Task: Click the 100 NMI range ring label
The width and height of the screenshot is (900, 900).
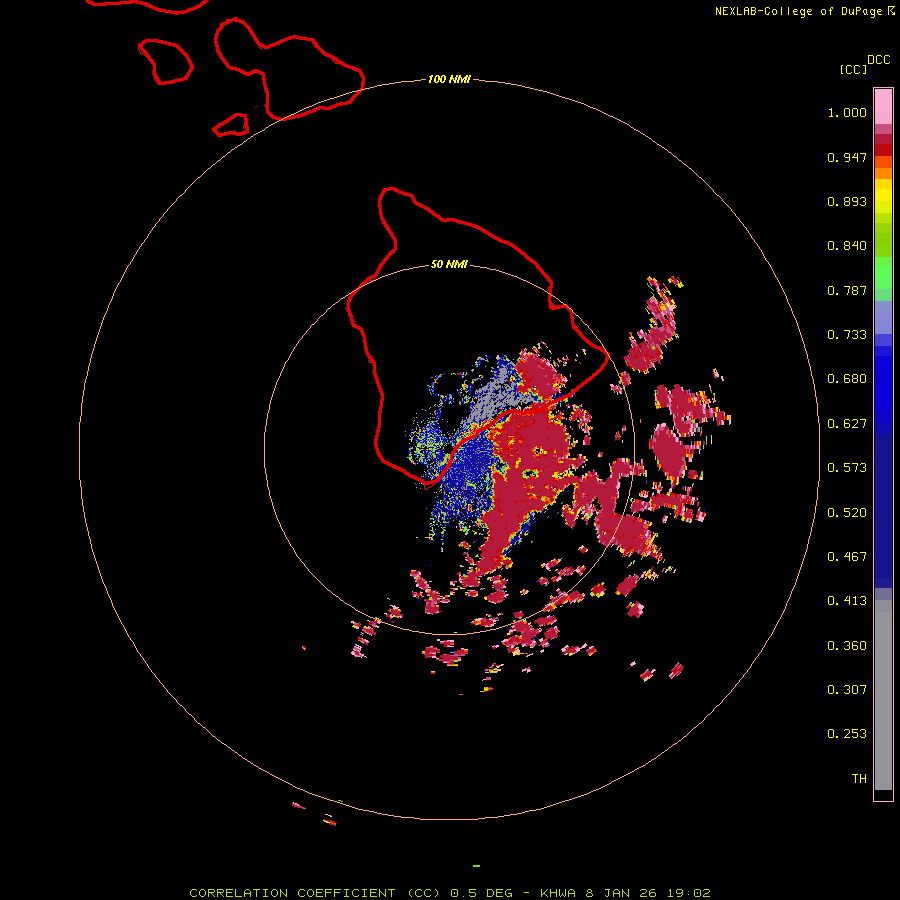Action: pyautogui.click(x=449, y=79)
